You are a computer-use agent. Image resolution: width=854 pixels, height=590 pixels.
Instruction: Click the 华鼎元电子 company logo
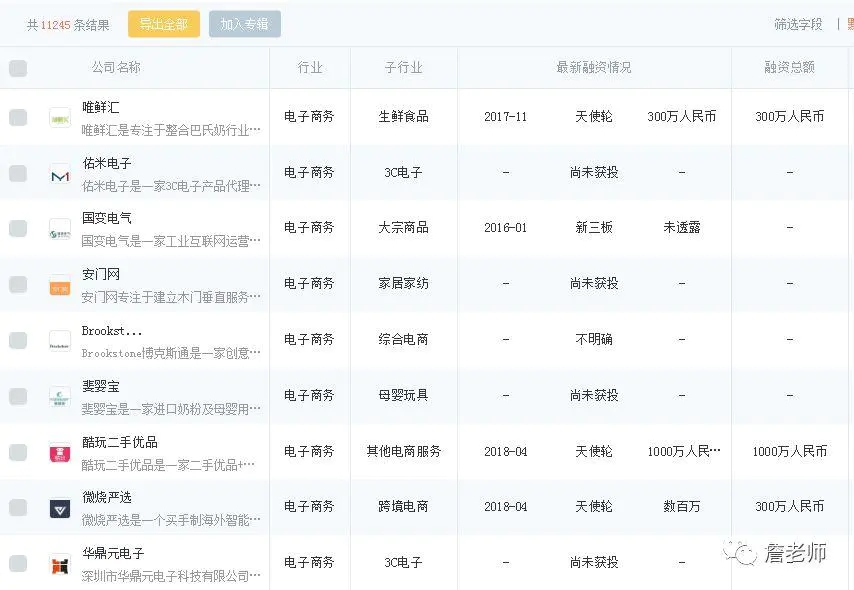[60, 565]
